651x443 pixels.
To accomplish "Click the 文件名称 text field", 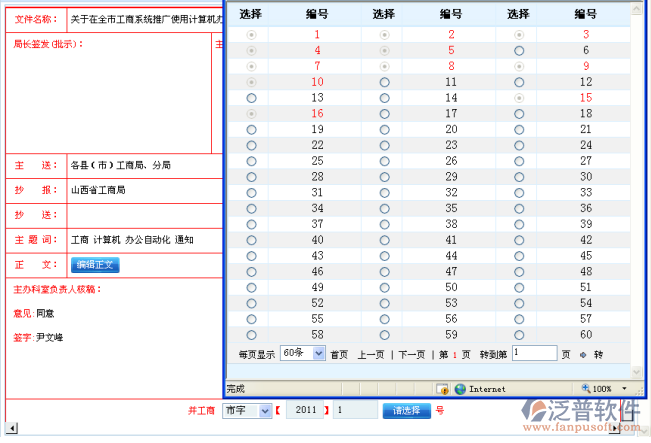I will point(146,20).
